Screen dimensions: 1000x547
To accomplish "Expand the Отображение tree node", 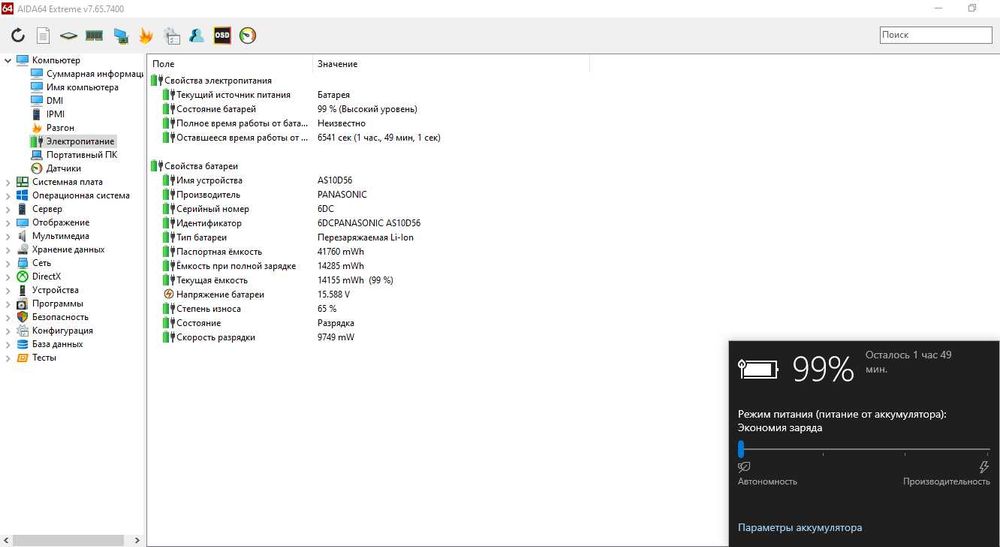I will point(8,223).
